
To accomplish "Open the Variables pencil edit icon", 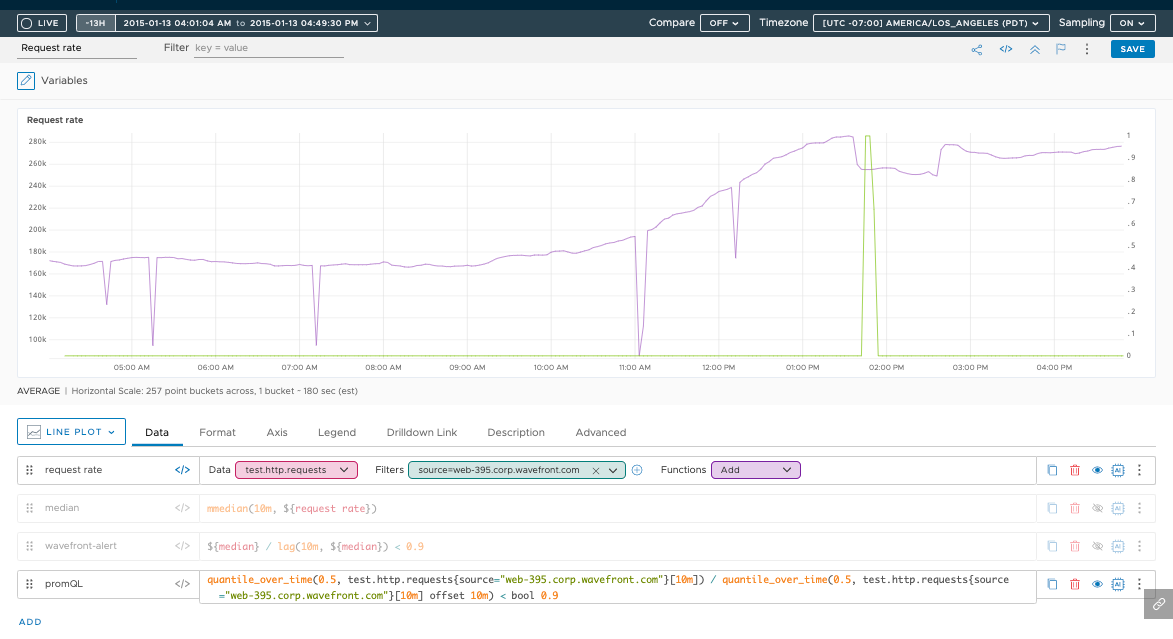I will pyautogui.click(x=26, y=81).
